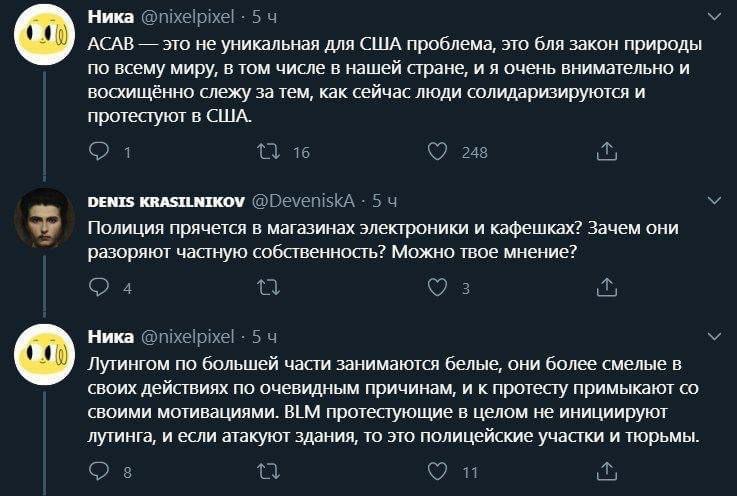Open the @DeveniskA profile handle
The image size is (737, 496).
(x=305, y=200)
